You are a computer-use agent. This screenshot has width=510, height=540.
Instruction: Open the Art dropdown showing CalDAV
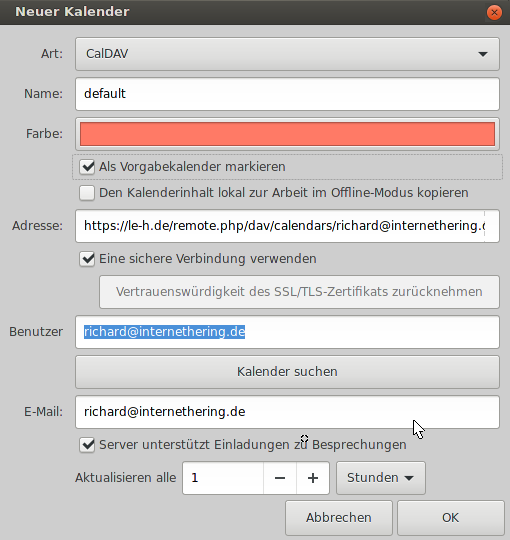[287, 54]
